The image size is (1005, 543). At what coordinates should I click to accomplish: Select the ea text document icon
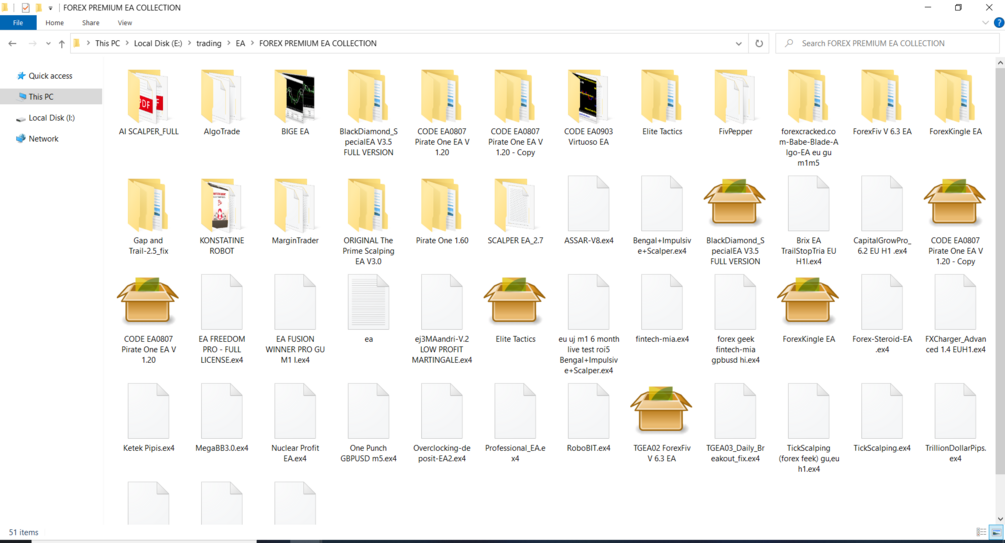click(369, 304)
